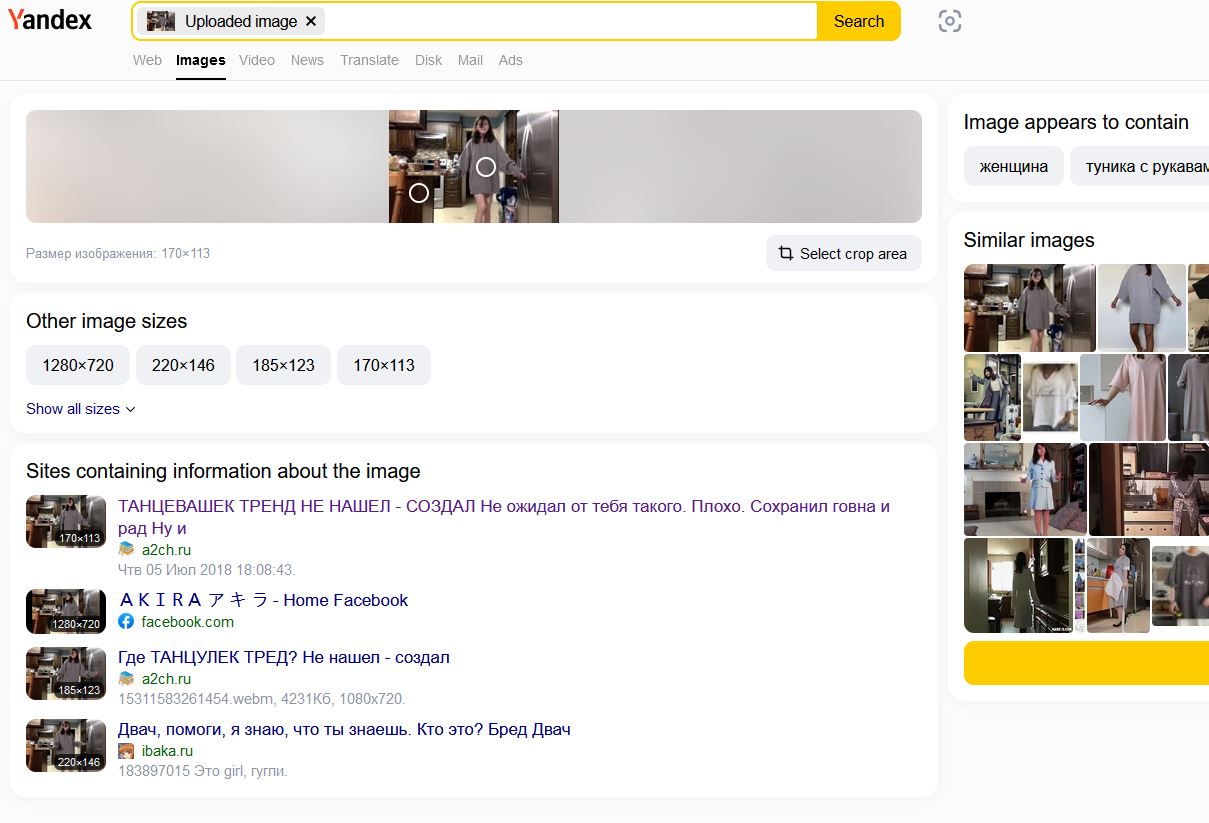
Task: Open the Двач, помоги result link
Action: click(x=344, y=729)
